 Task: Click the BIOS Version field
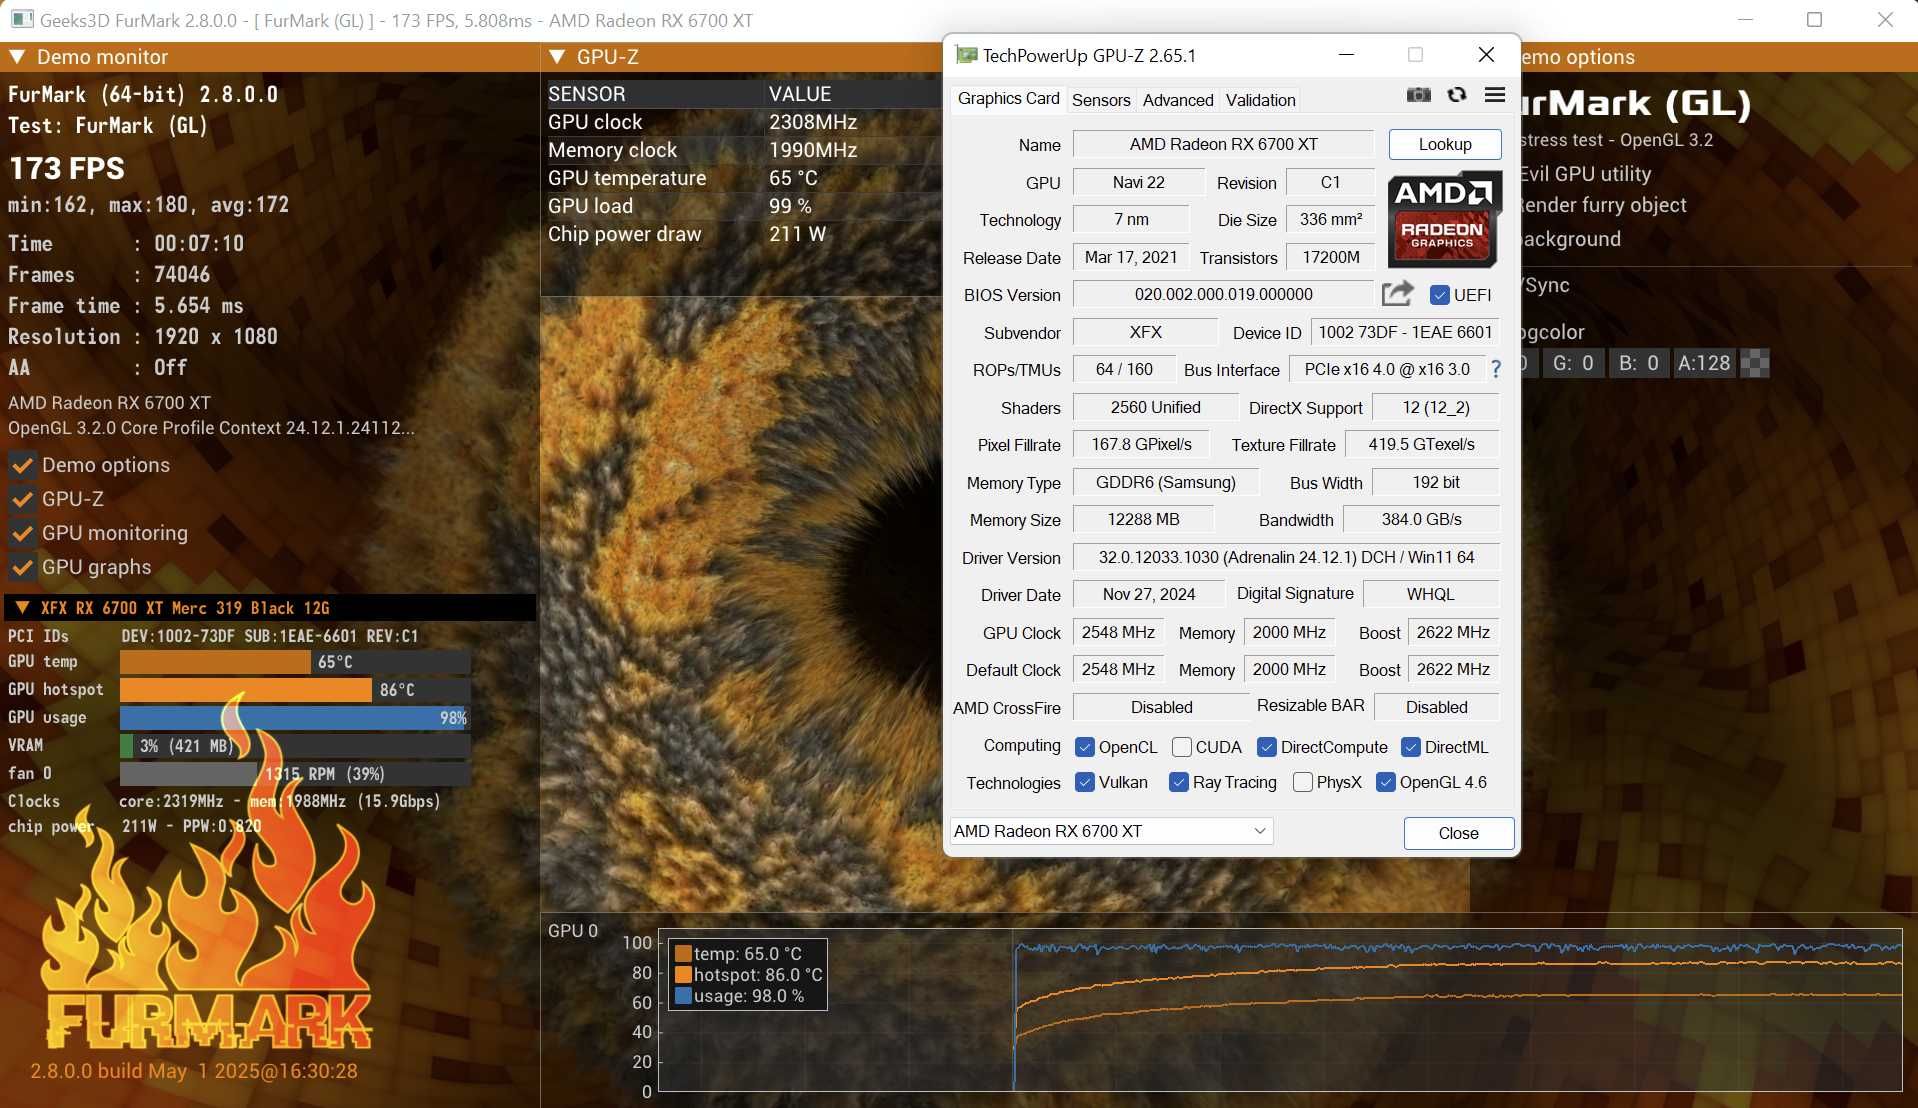click(1223, 294)
